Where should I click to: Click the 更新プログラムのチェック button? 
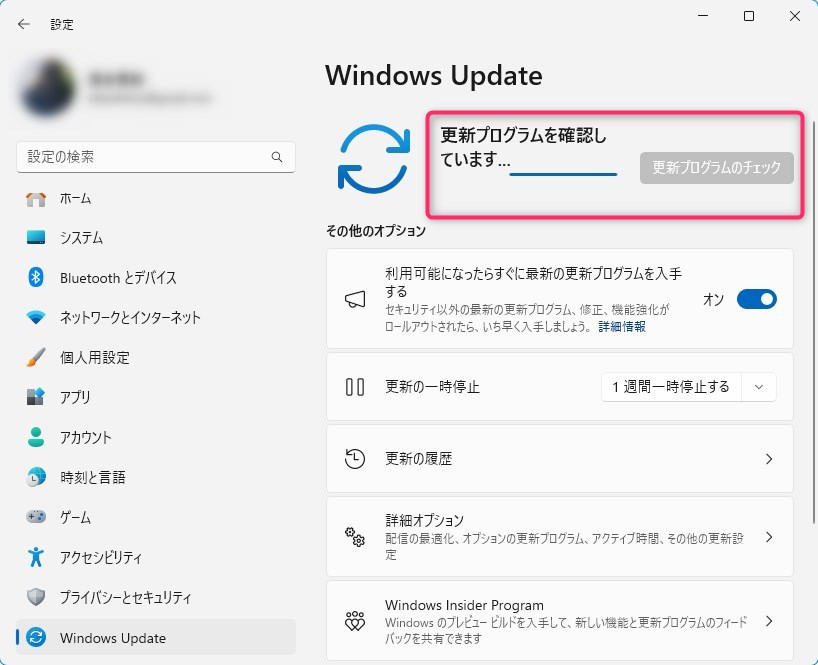[716, 169]
